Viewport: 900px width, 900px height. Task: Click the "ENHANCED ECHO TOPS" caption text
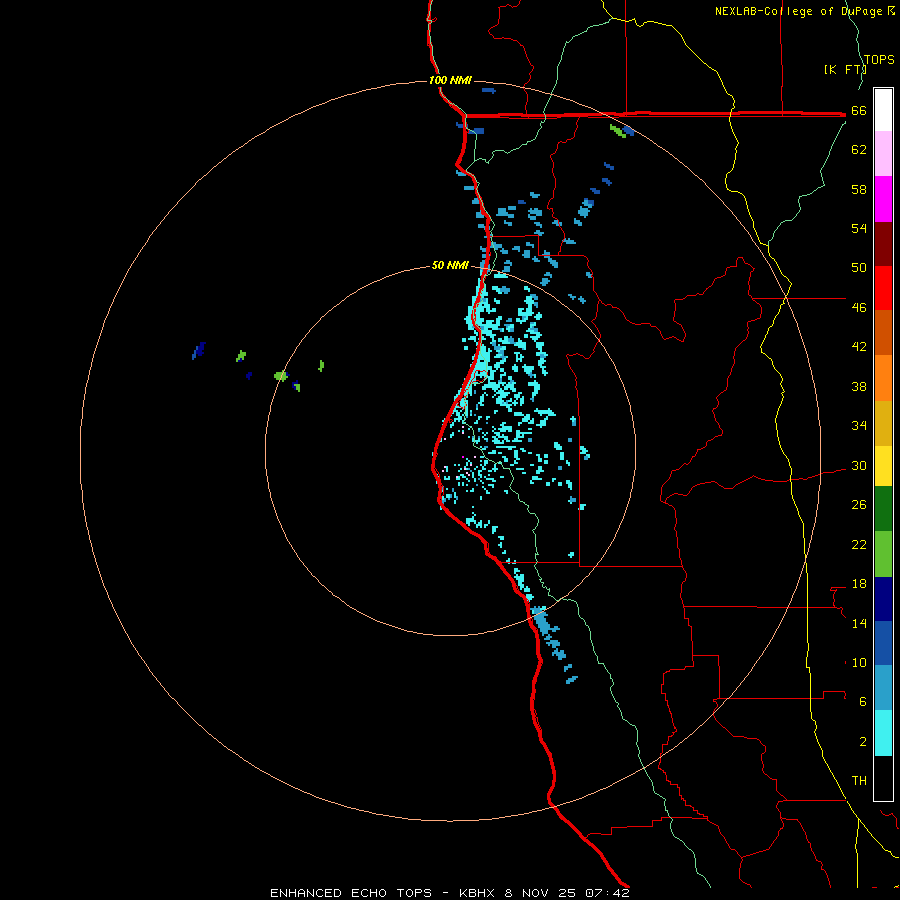point(351,893)
